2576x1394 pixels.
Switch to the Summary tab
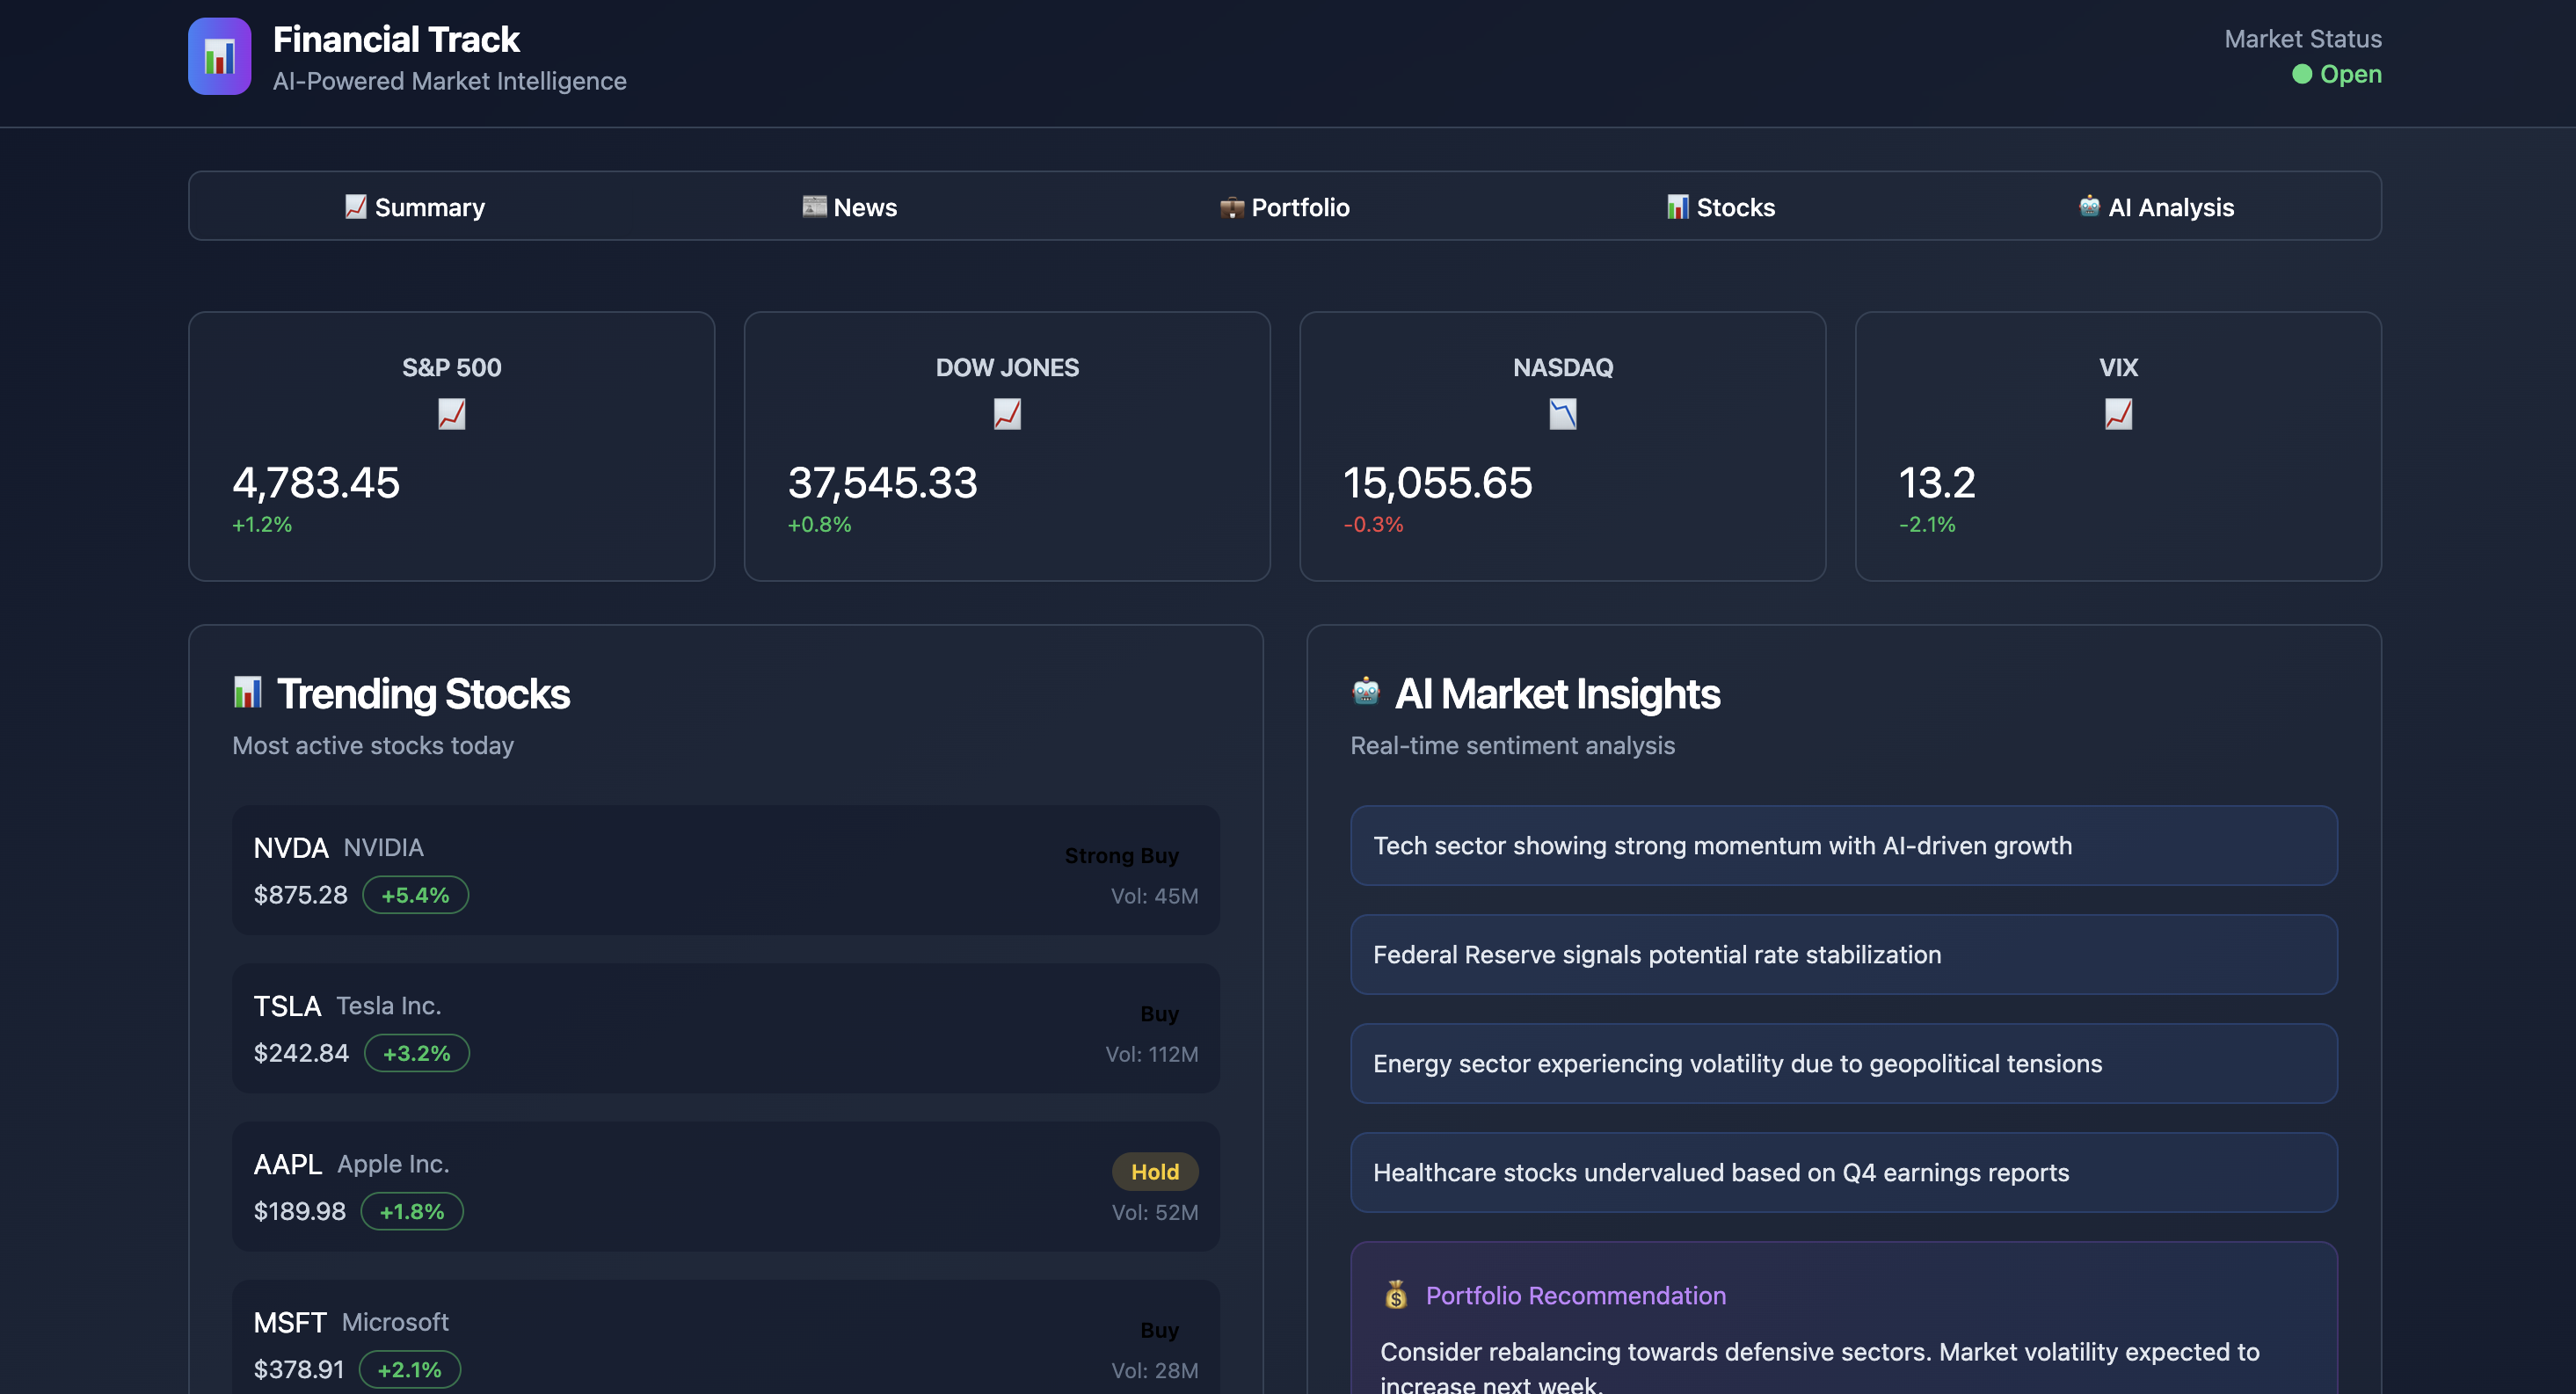(415, 207)
